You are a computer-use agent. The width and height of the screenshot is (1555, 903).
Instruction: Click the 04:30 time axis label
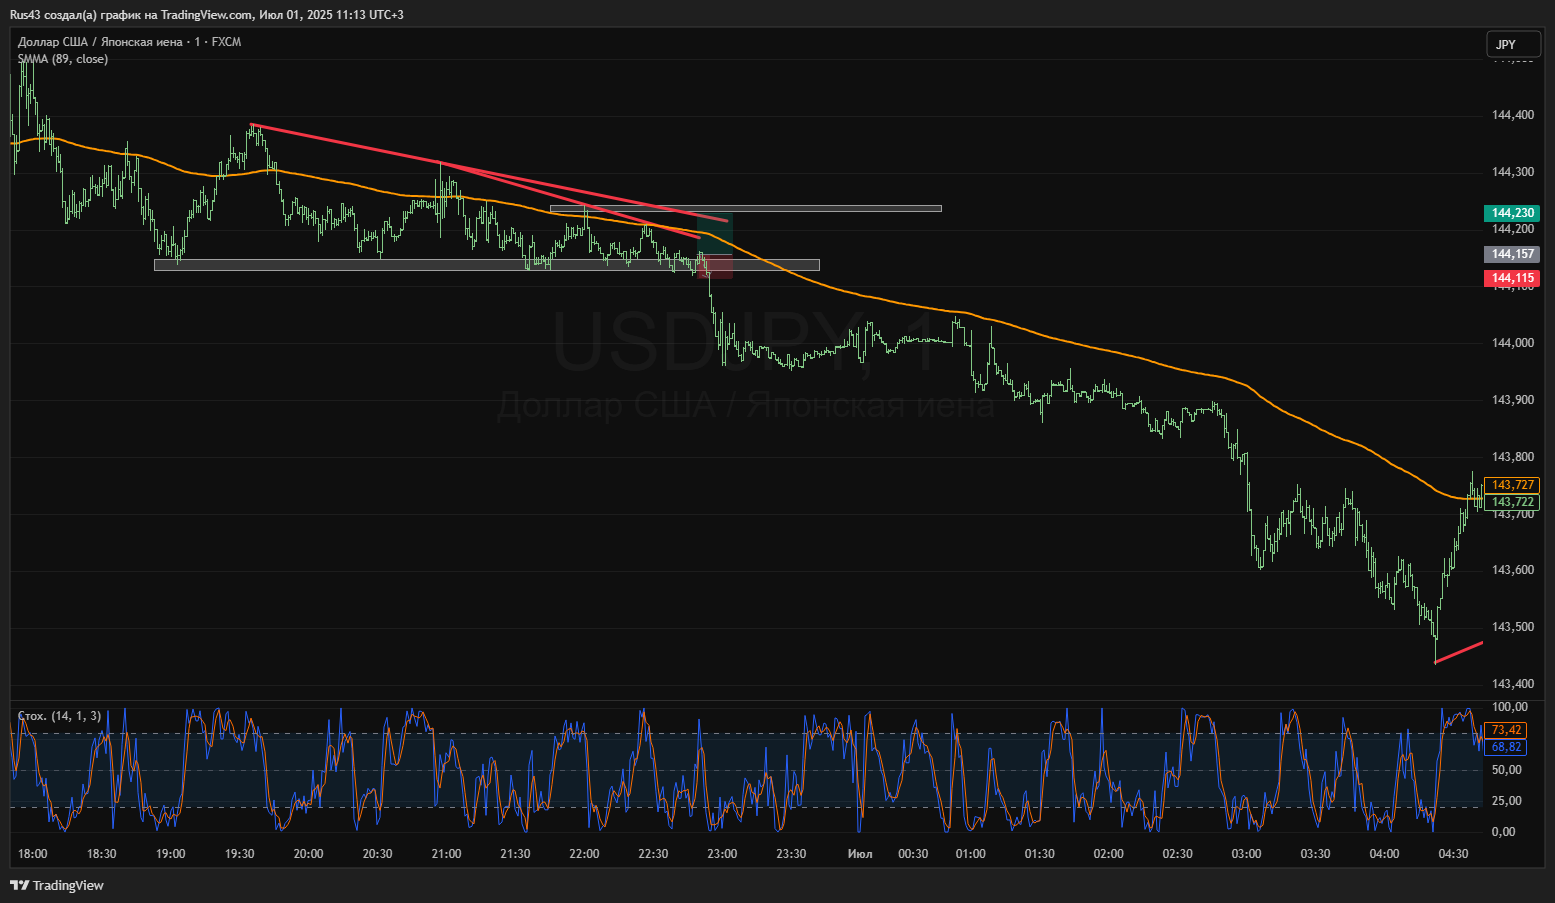point(1453,854)
